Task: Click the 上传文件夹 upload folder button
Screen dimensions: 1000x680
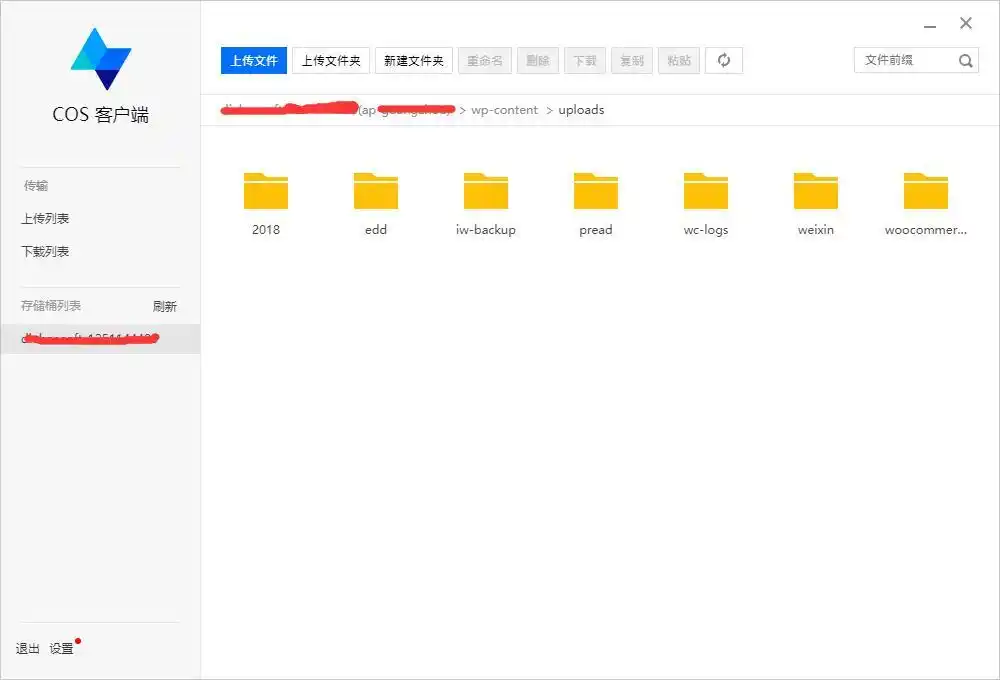Action: pos(331,60)
